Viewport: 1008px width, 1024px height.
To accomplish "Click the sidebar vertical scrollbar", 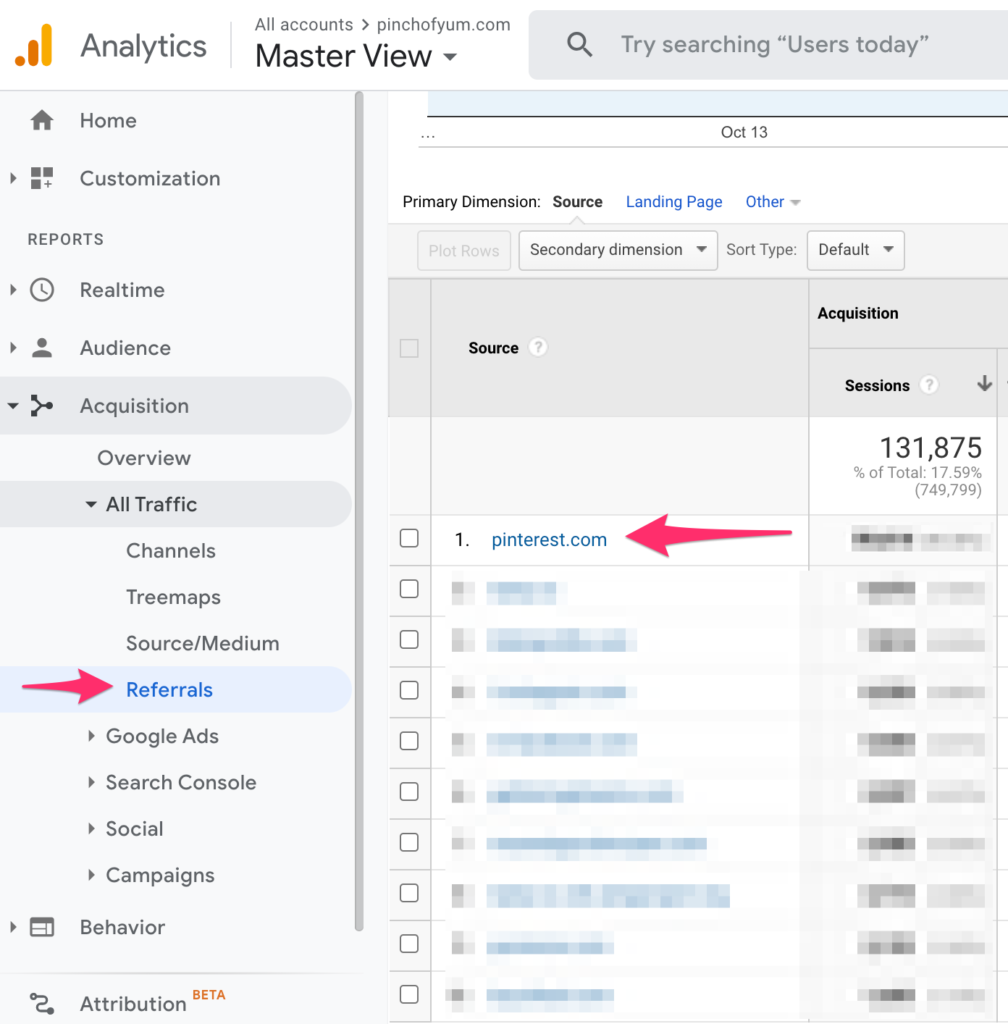I will tap(358, 511).
